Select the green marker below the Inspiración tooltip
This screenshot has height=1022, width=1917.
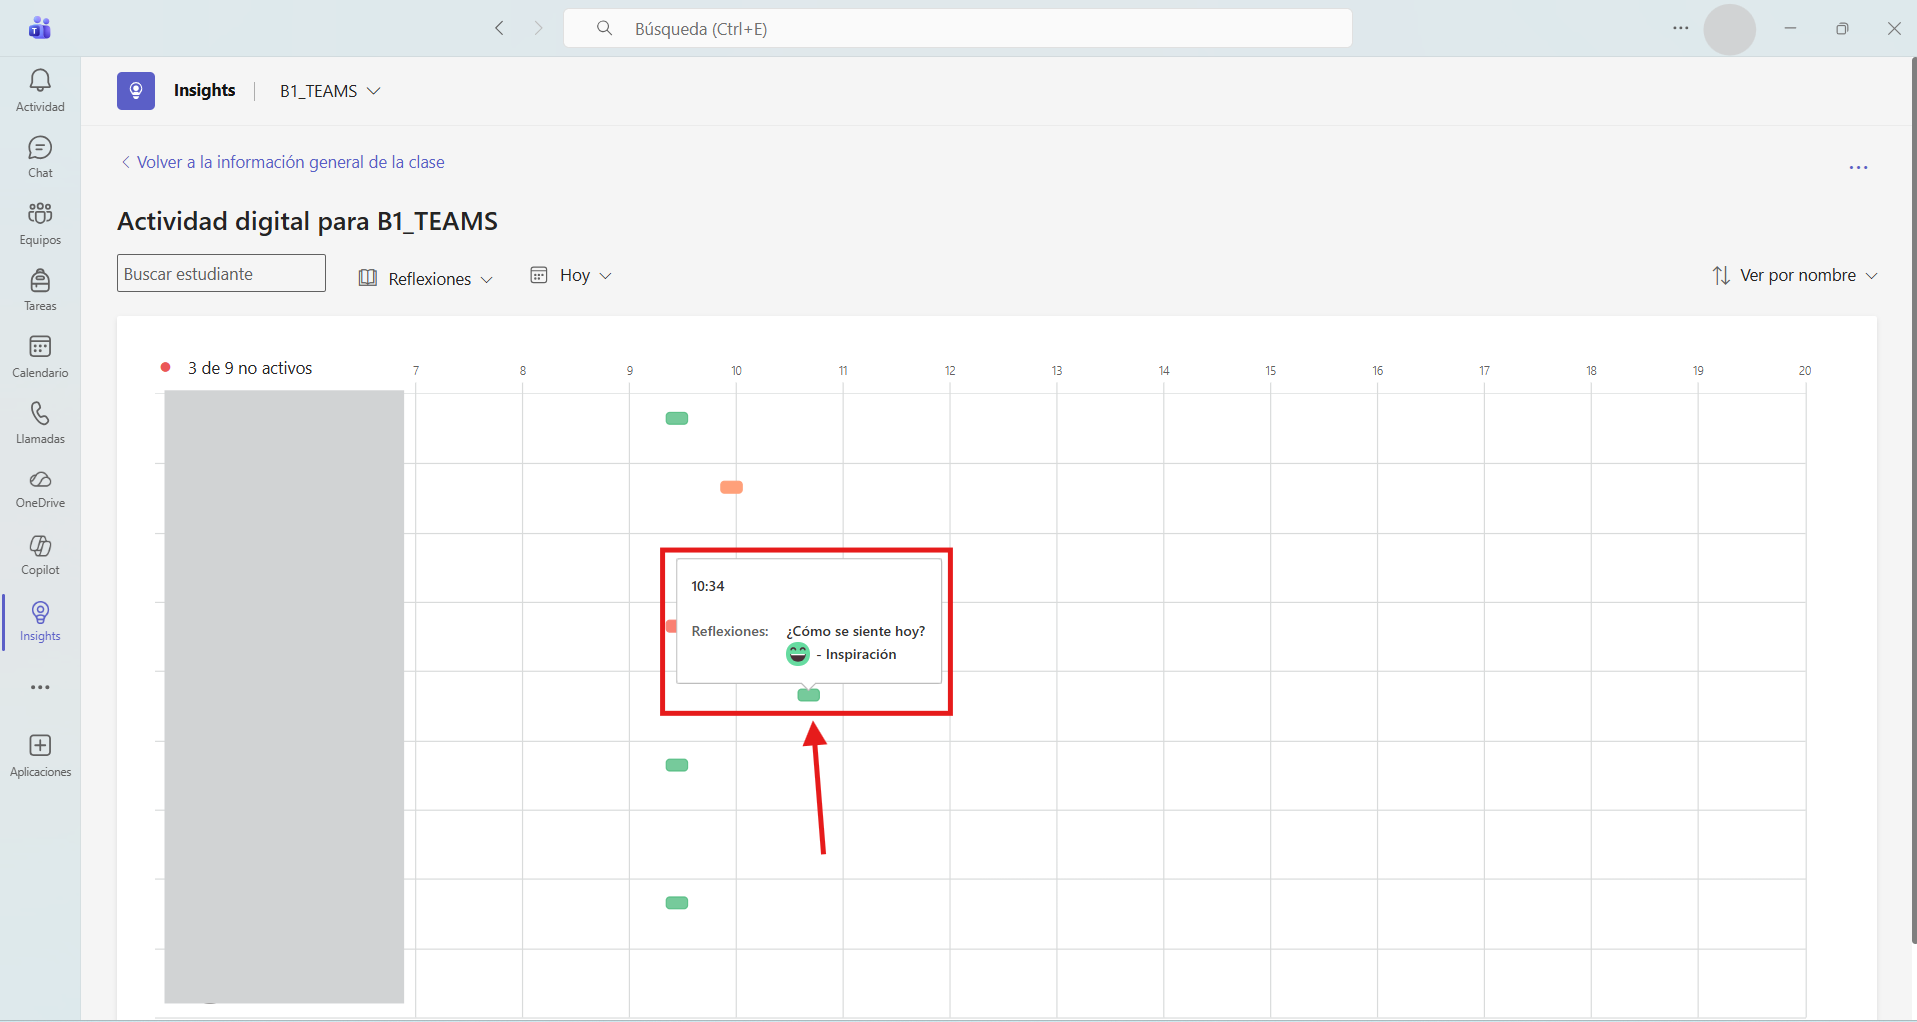tap(809, 695)
